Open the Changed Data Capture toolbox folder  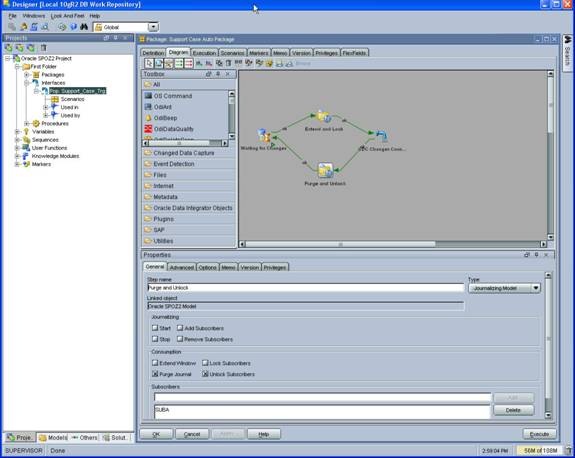(188, 153)
